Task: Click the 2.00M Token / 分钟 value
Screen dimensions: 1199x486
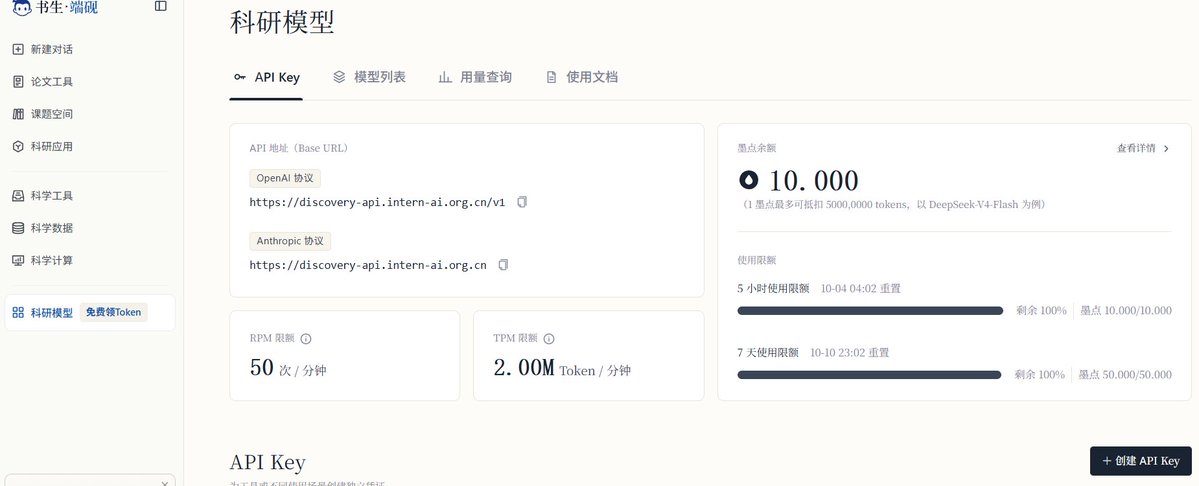Action: click(x=562, y=368)
